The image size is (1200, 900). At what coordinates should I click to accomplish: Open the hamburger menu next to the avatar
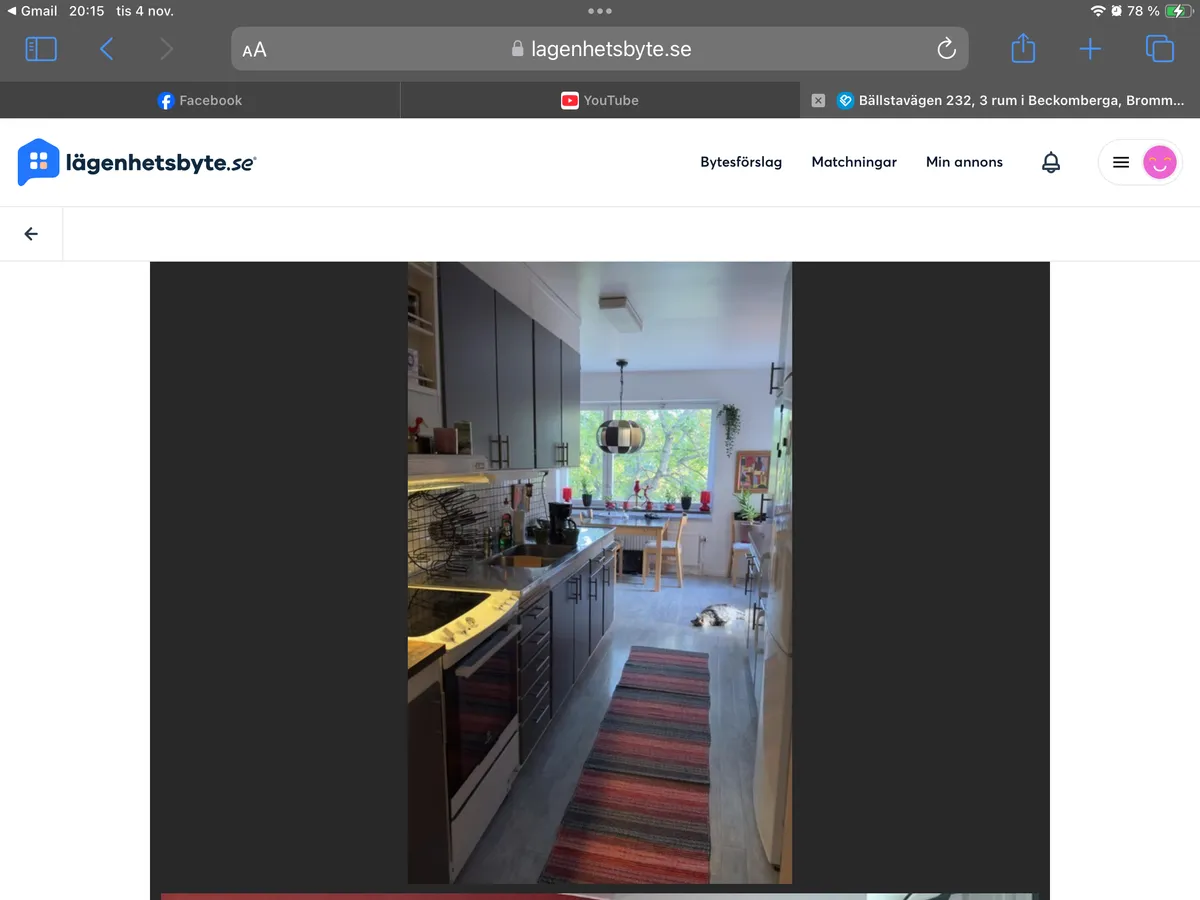tap(1120, 162)
